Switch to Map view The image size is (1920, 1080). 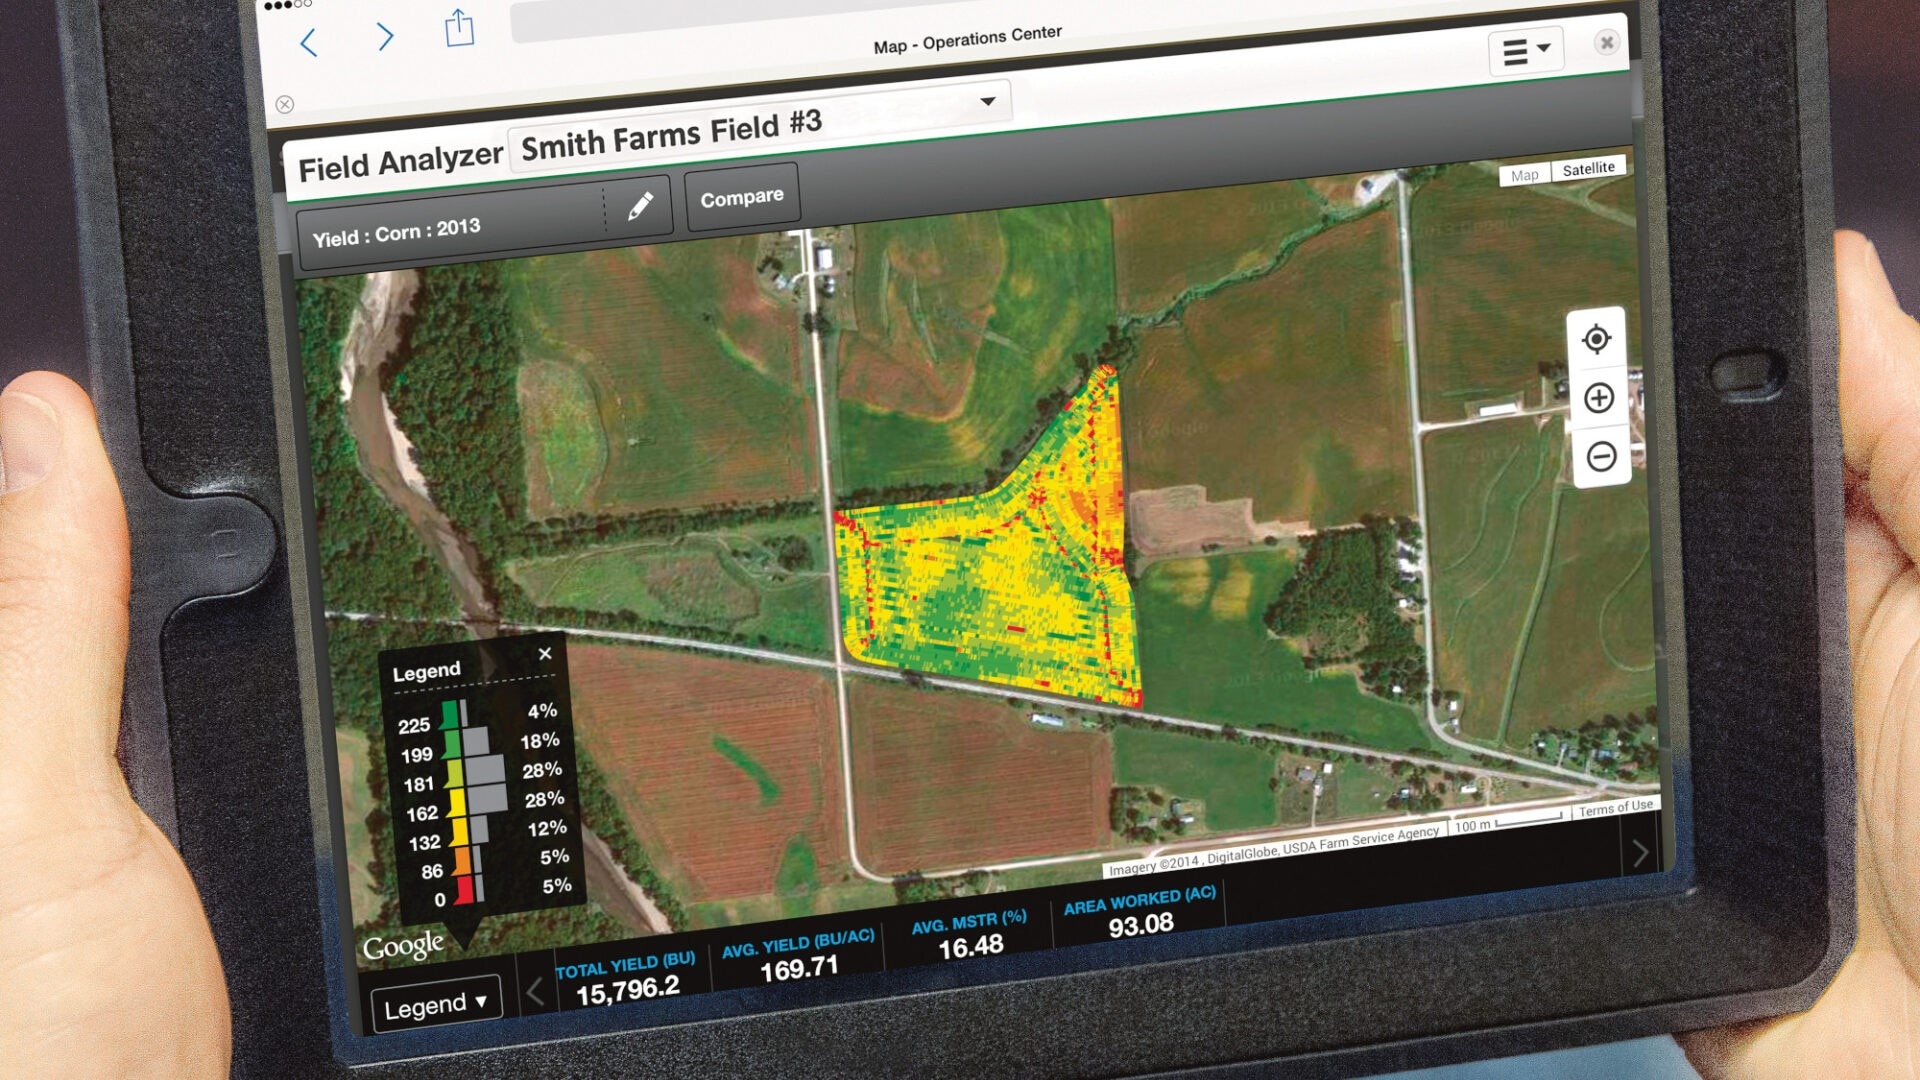pos(1524,175)
